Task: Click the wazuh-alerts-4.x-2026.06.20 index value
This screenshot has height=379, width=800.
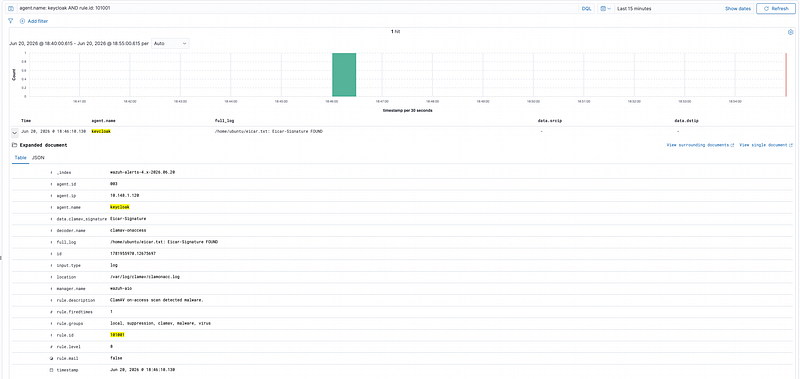Action: pyautogui.click(x=142, y=172)
